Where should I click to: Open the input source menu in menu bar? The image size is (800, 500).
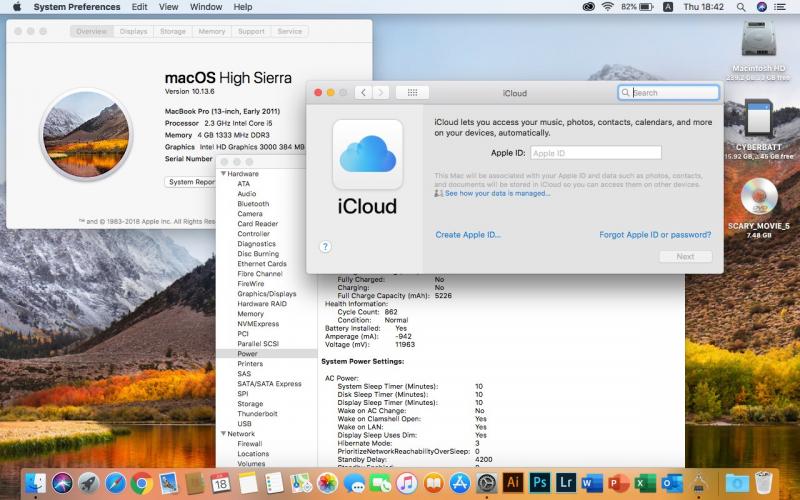pos(668,7)
